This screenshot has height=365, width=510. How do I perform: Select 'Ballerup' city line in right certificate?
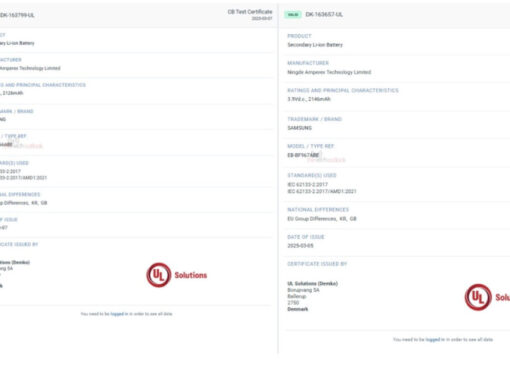(x=297, y=296)
